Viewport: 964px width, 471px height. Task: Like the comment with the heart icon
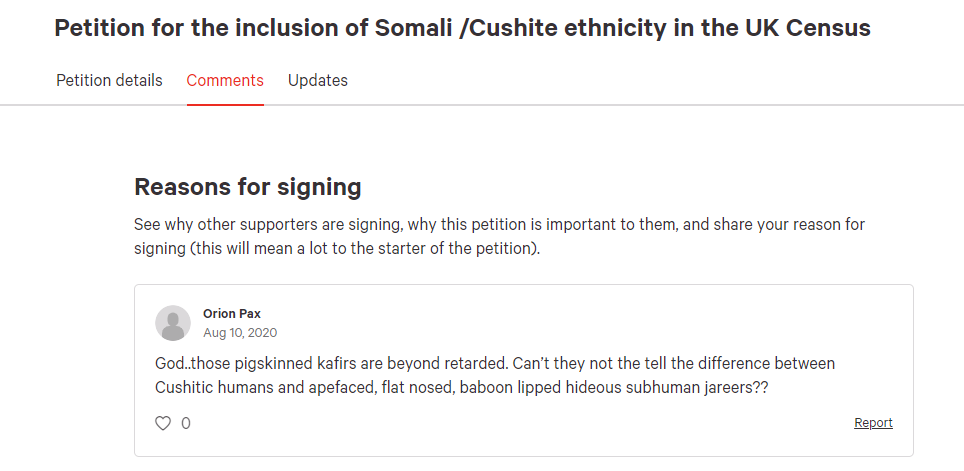click(163, 423)
